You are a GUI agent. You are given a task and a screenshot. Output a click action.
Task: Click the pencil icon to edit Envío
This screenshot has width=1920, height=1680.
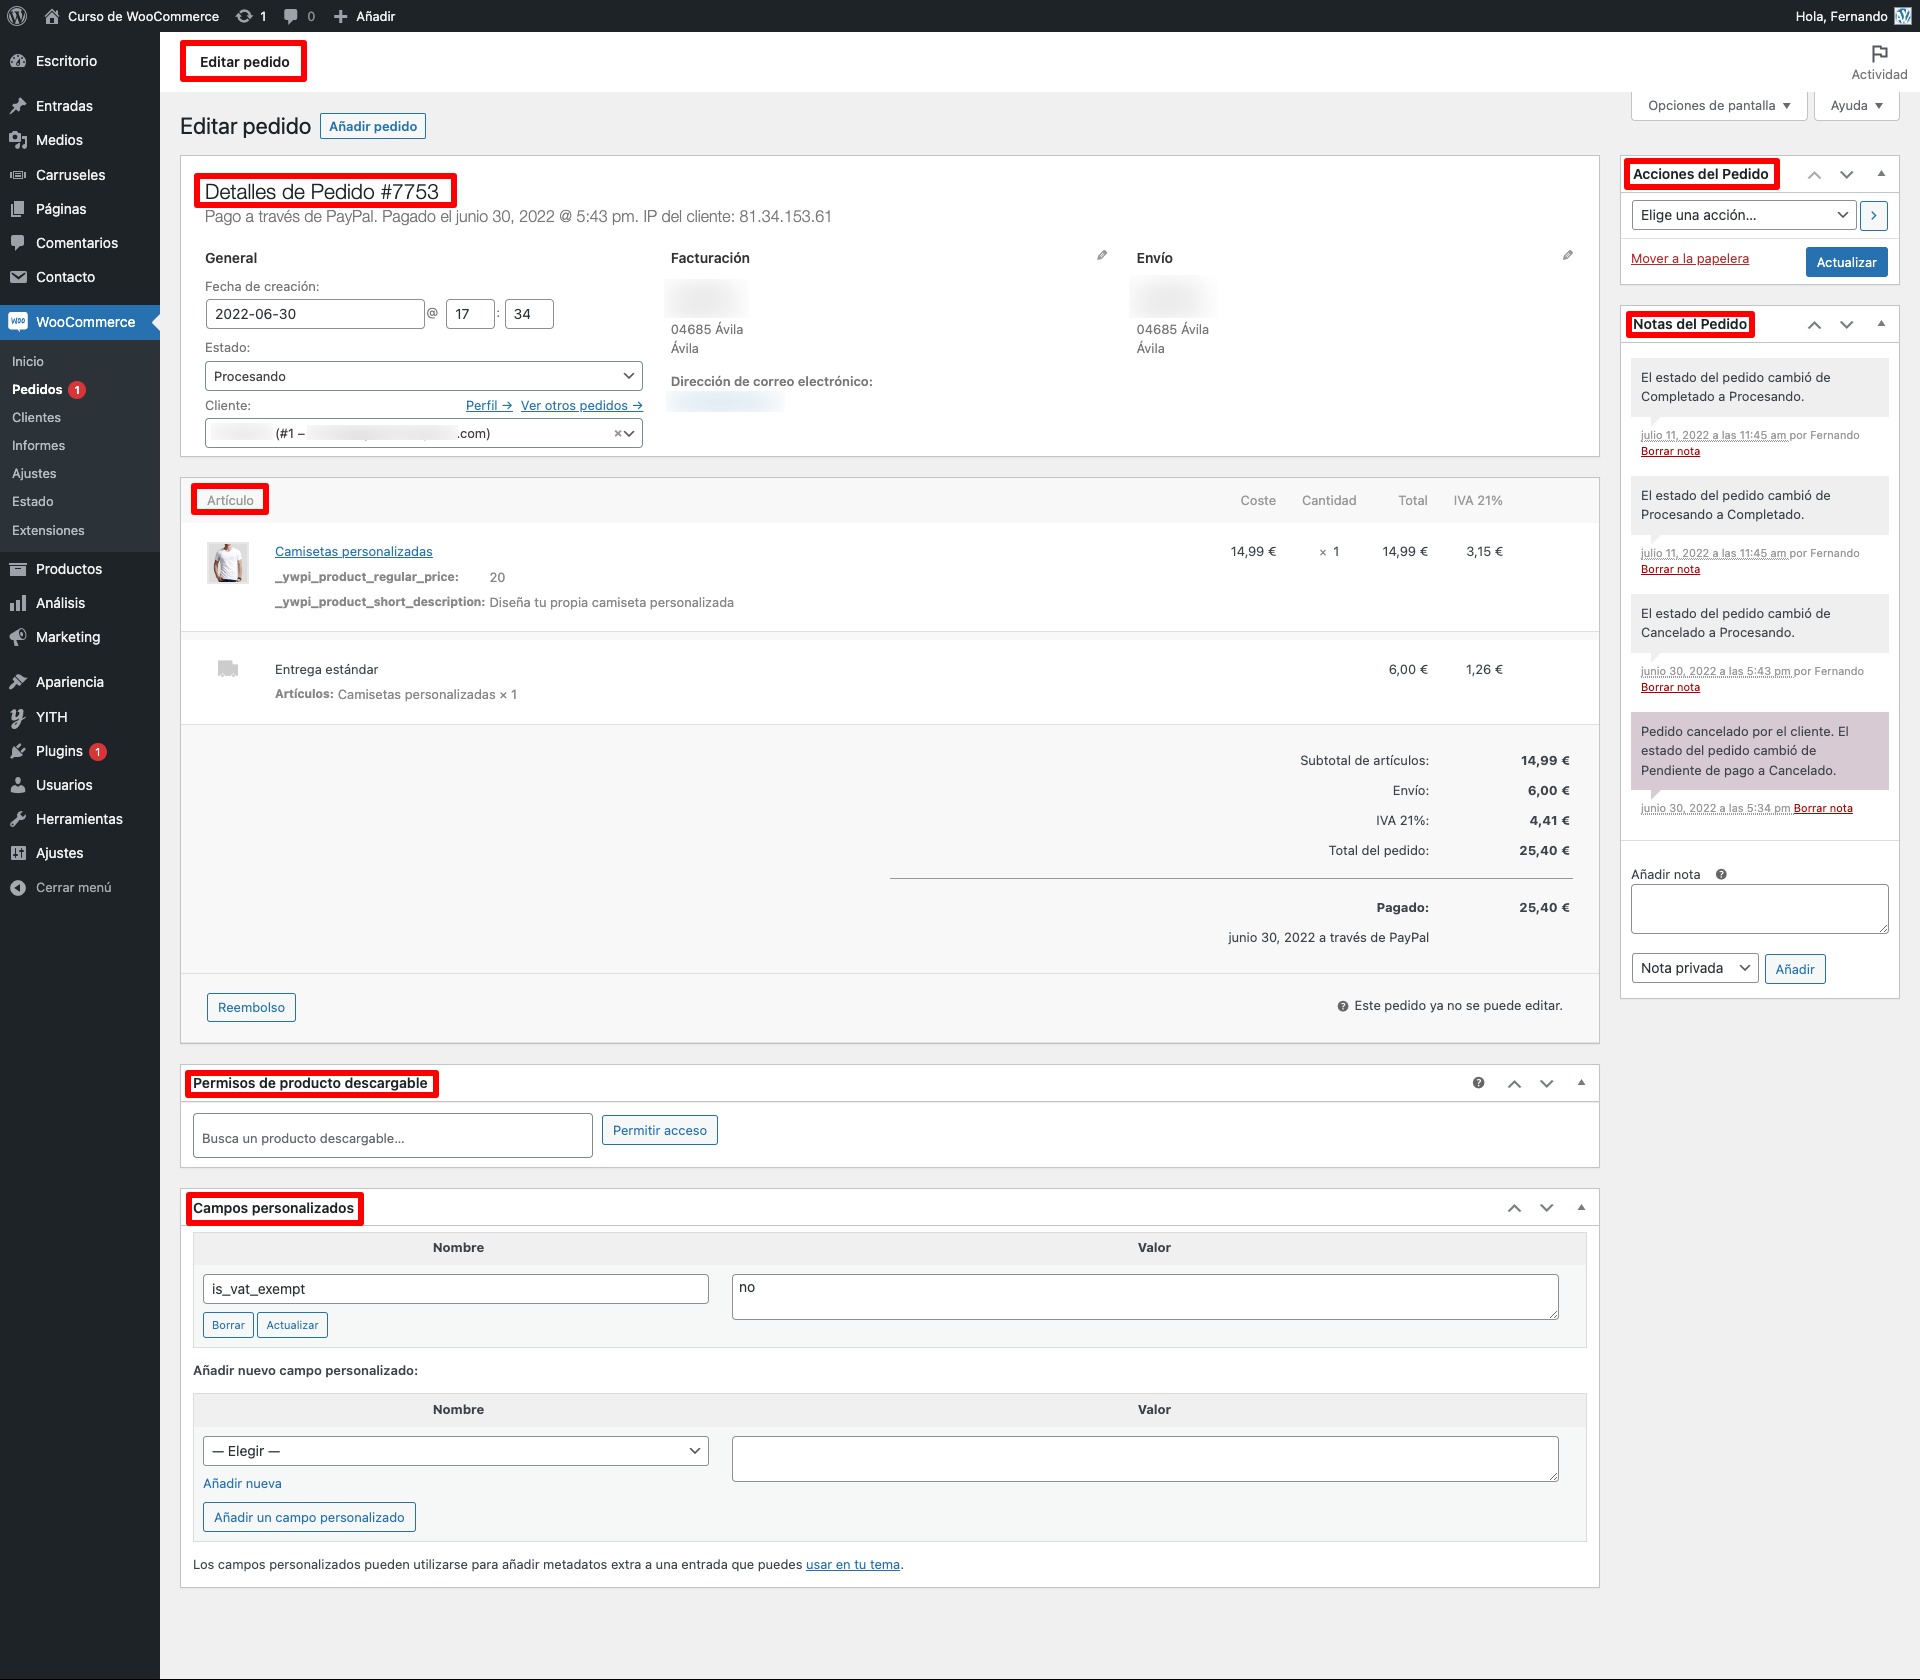click(1568, 255)
